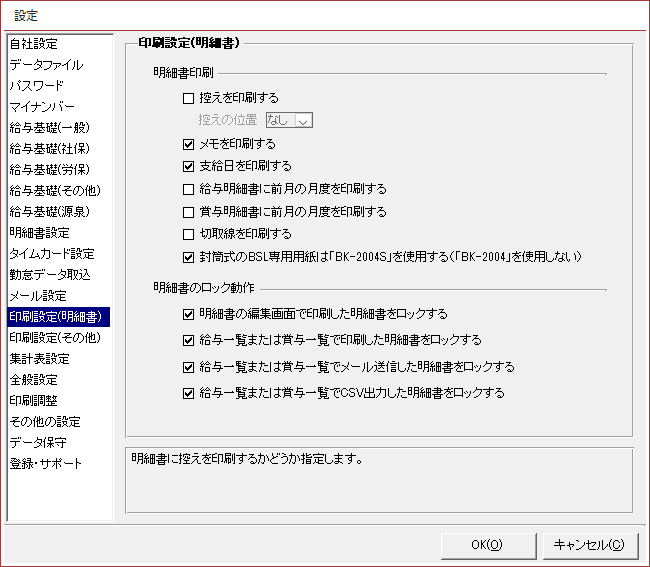The height and width of the screenshot is (567, 650).
Task: Uncheck the メモを印刷する checkbox
Action: pyautogui.click(x=189, y=144)
